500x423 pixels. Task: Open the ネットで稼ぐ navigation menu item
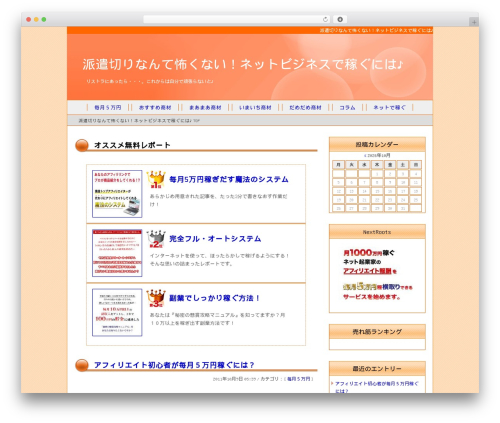point(389,108)
